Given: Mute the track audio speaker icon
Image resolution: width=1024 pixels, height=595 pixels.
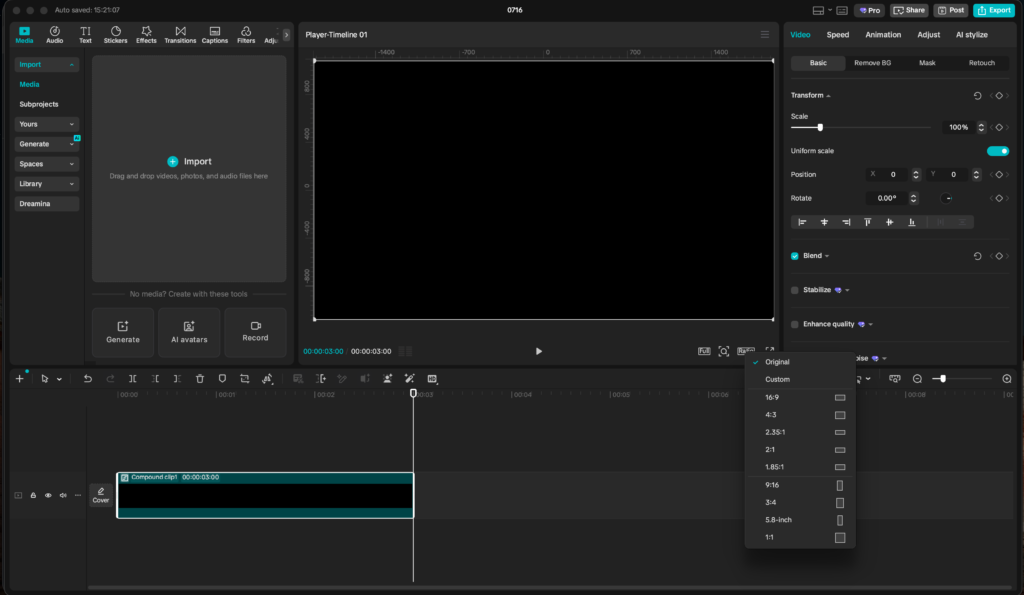Looking at the screenshot, I should tap(63, 496).
